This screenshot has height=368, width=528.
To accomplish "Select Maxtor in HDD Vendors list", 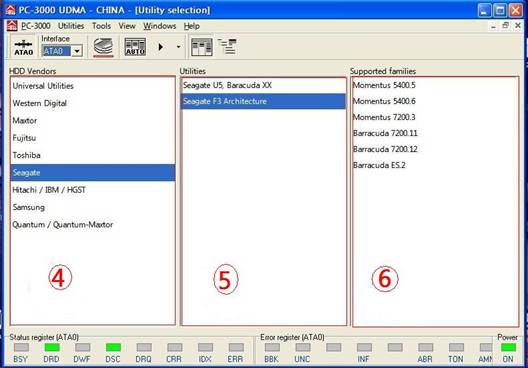I will (x=93, y=121).
